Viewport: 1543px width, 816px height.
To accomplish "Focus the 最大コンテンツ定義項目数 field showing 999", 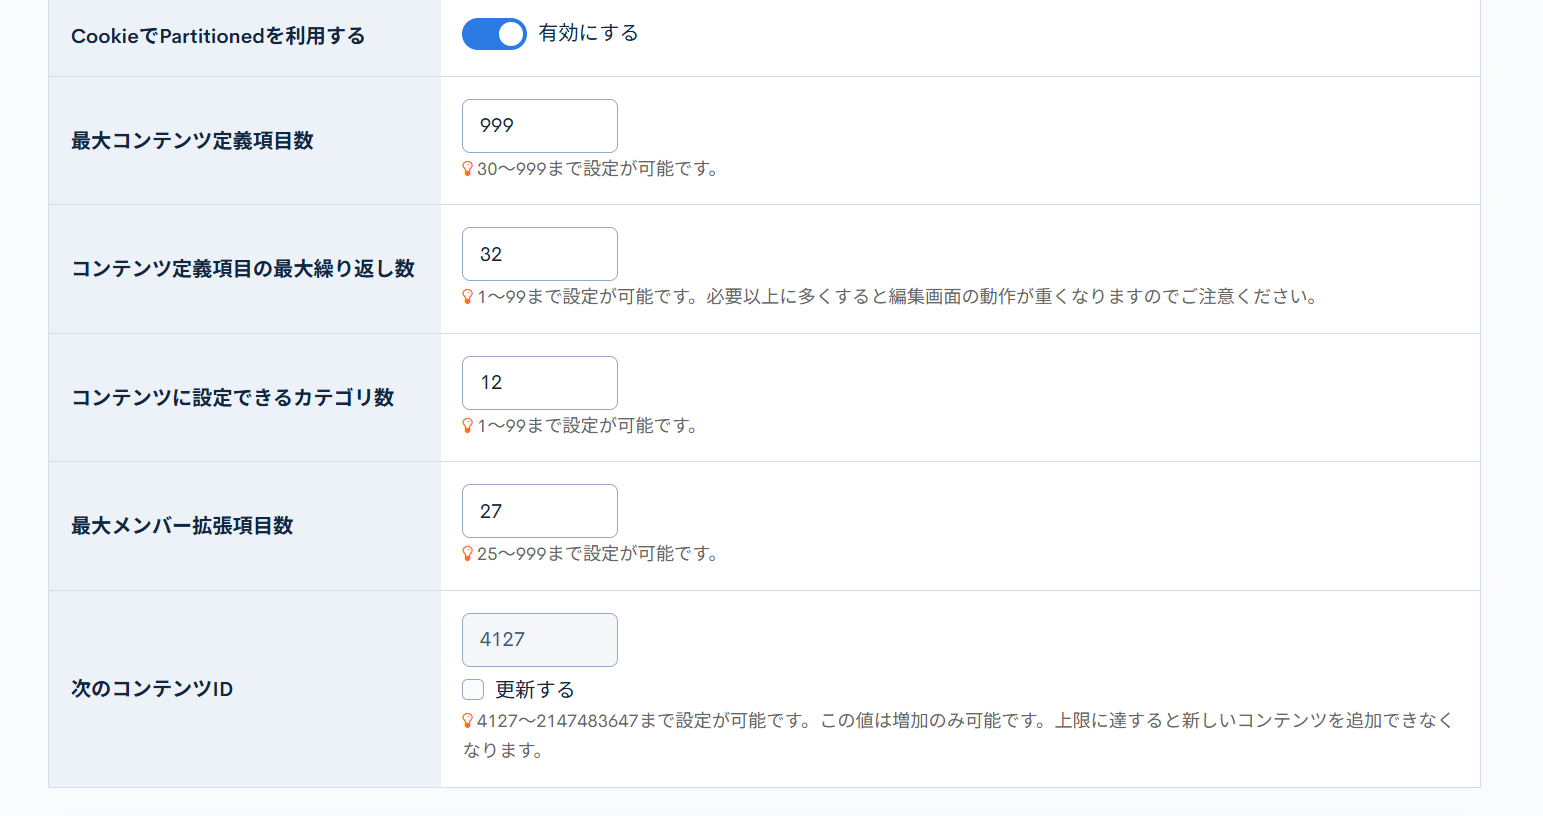I will pos(540,126).
